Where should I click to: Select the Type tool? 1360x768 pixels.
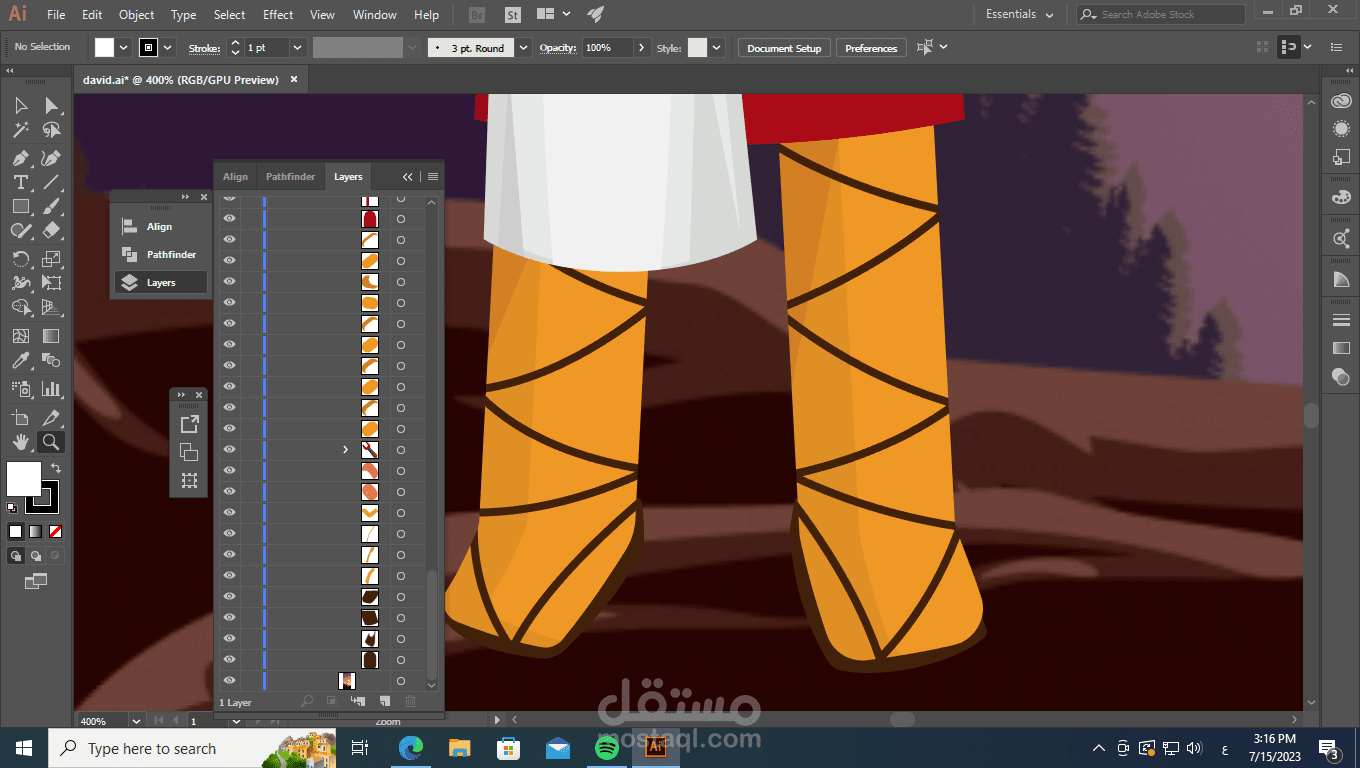pyautogui.click(x=20, y=182)
